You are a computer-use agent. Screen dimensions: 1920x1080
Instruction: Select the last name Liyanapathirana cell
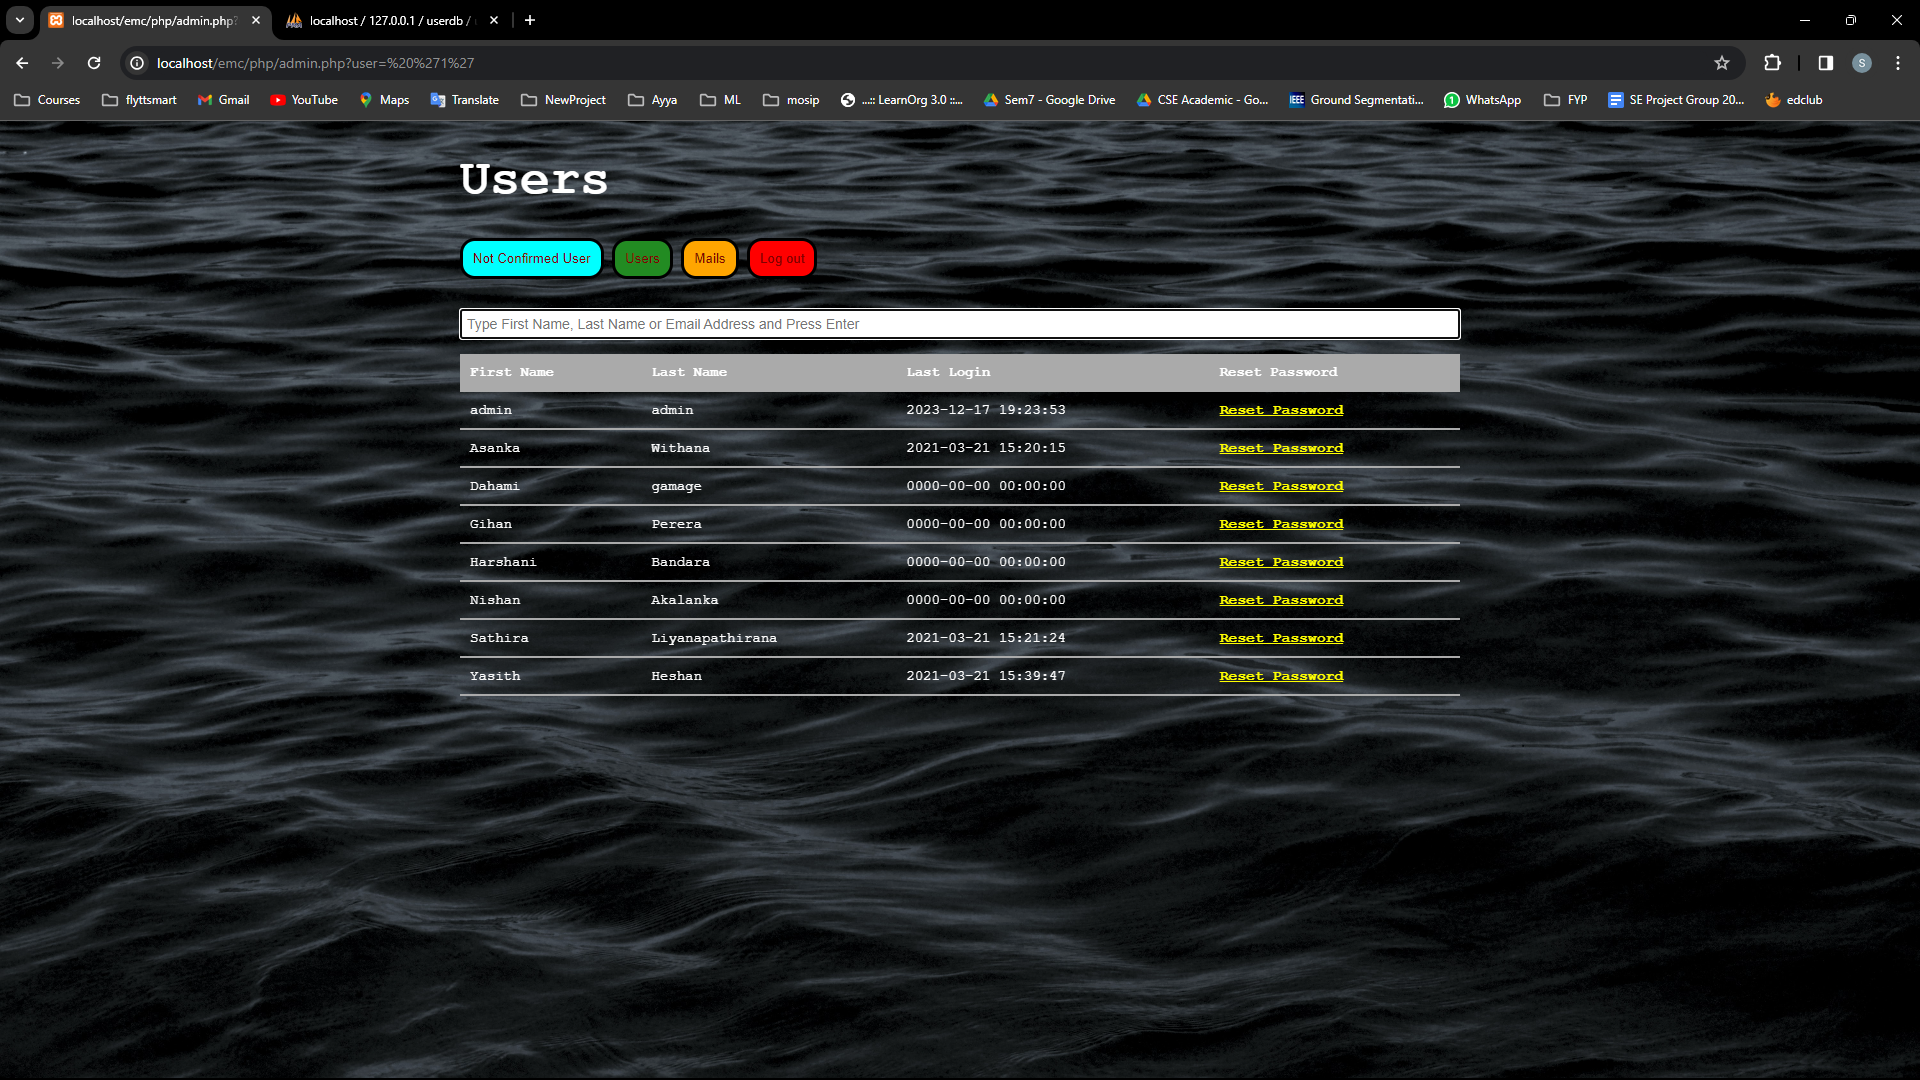coord(714,638)
